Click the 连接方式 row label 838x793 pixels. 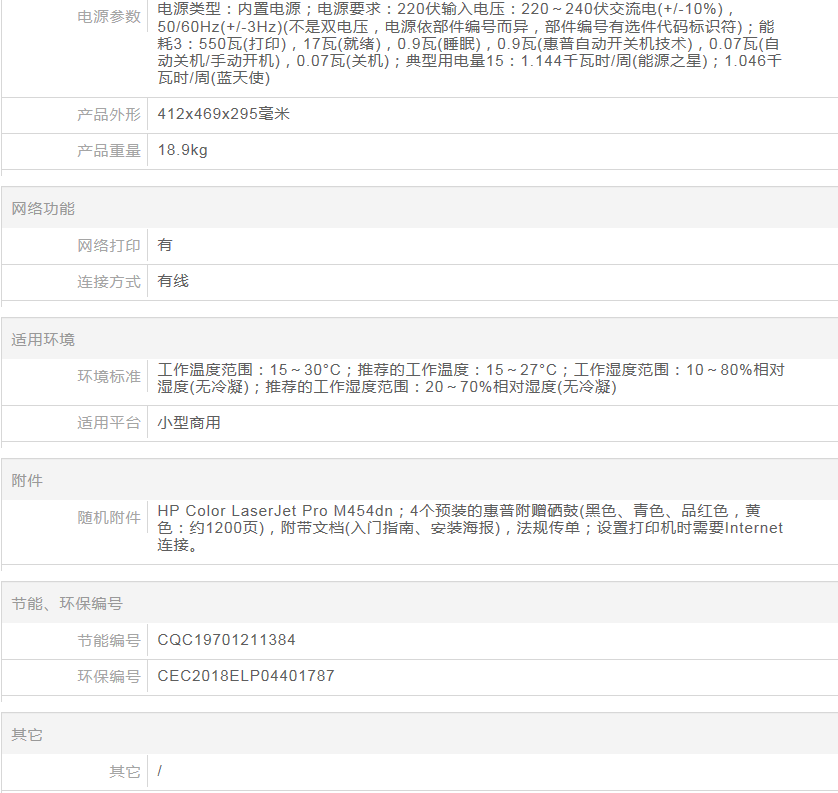(109, 282)
